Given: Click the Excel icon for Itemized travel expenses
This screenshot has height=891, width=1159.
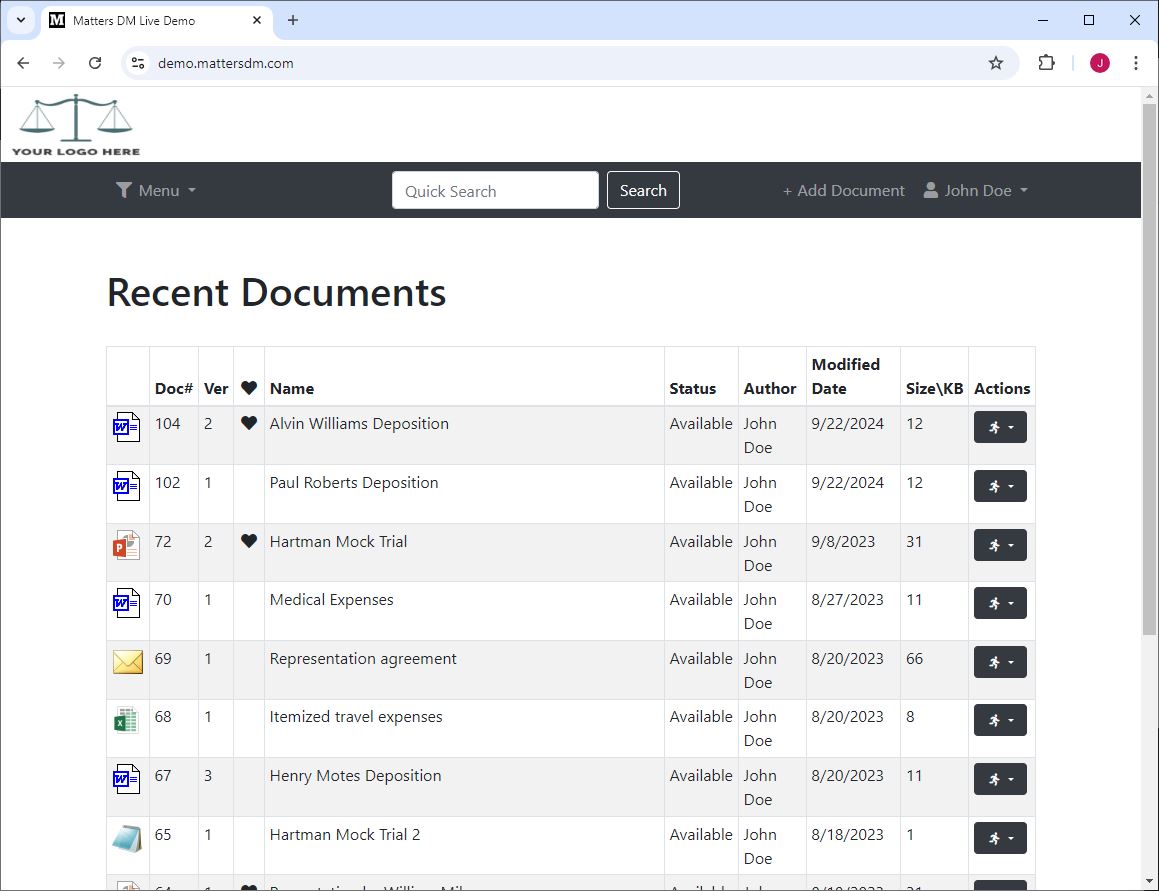Looking at the screenshot, I should pos(127,720).
